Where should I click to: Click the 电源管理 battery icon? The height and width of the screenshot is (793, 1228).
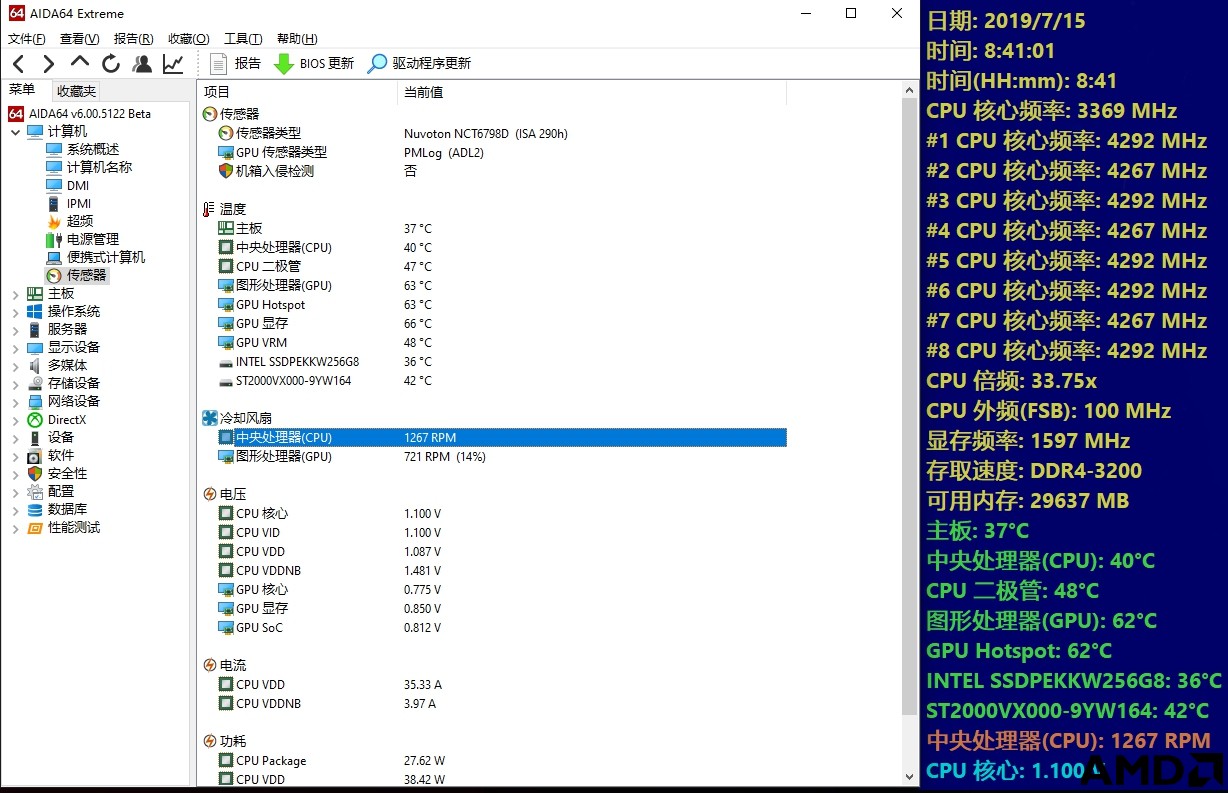point(54,239)
